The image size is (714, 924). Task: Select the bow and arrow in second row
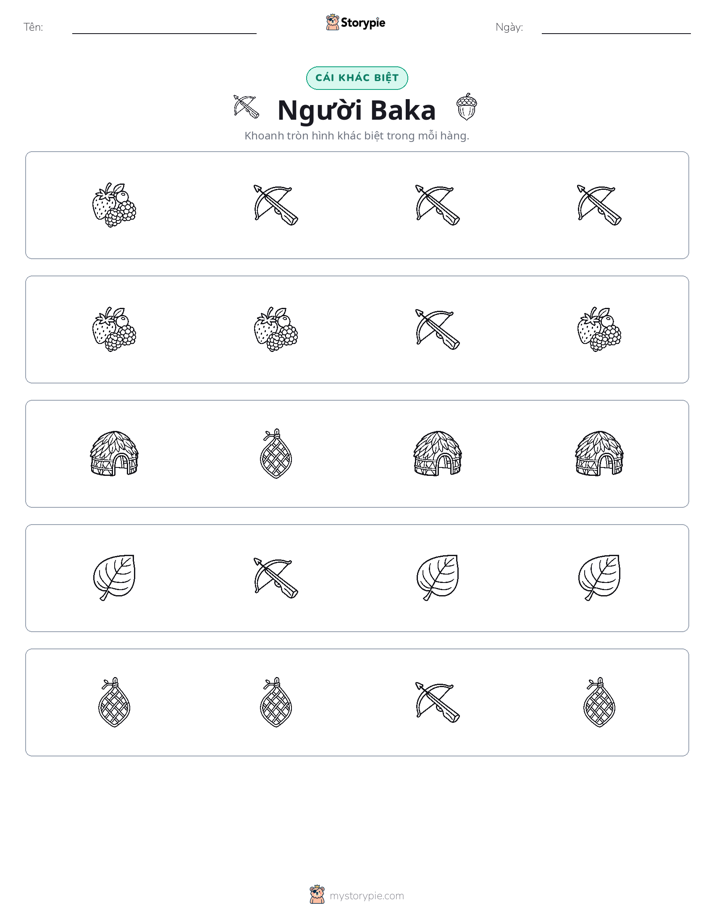pos(437,329)
